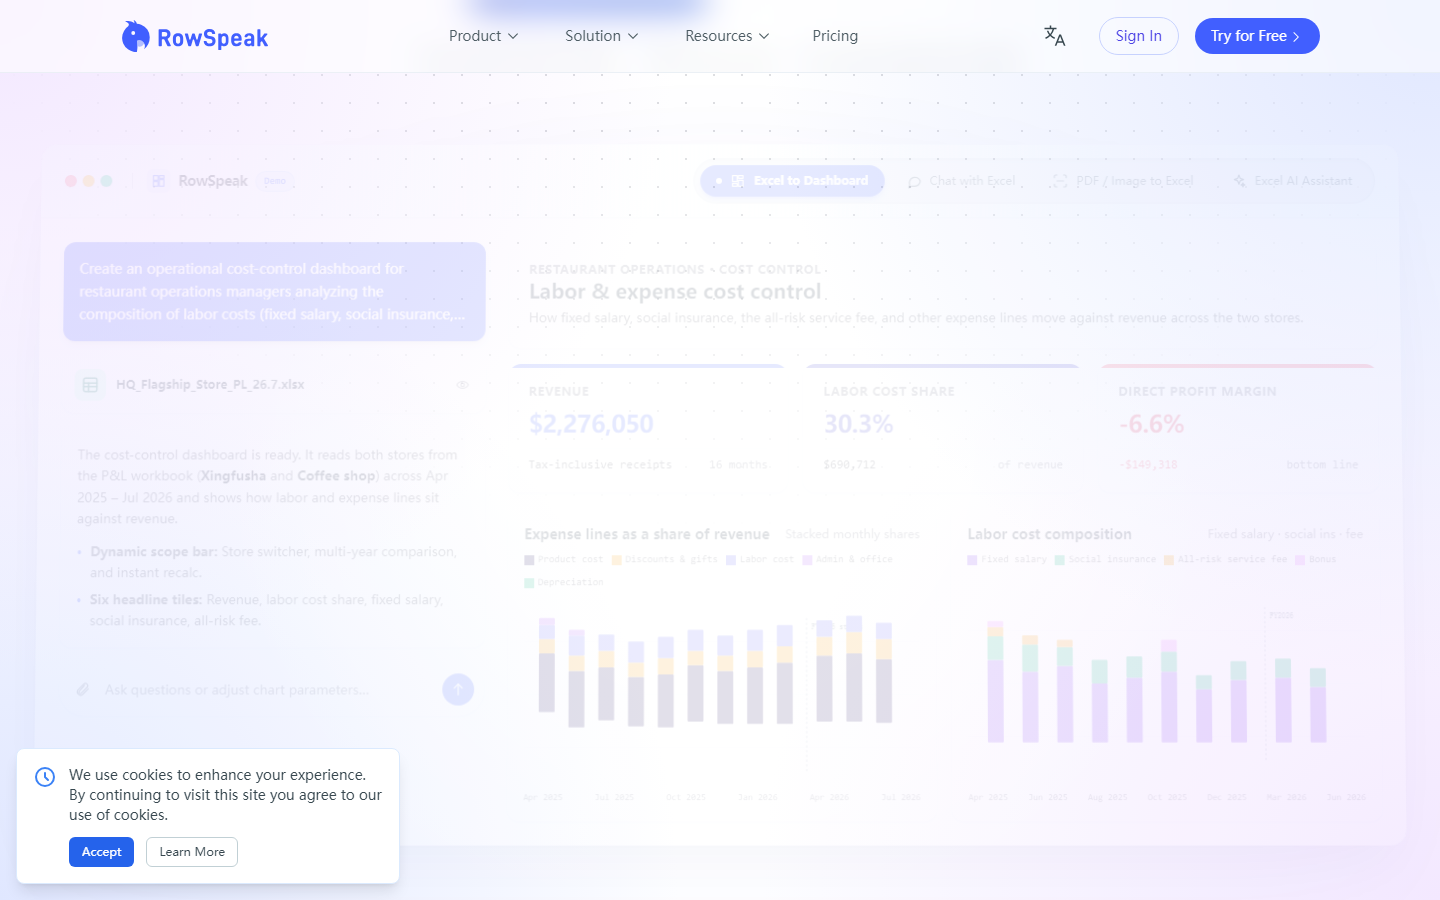1440x900 pixels.
Task: Click the Chat with Excel speech icon
Action: tap(914, 182)
